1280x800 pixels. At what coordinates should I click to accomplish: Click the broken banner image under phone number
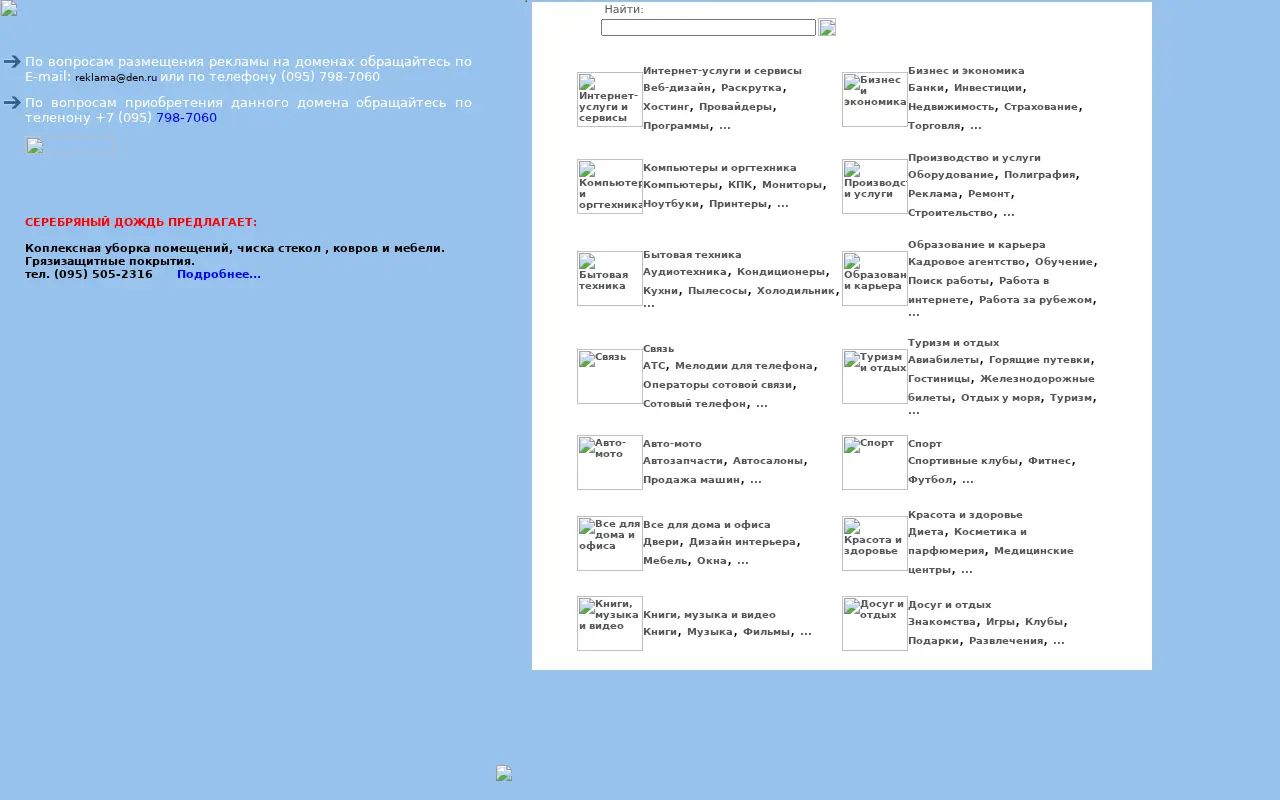(70, 146)
